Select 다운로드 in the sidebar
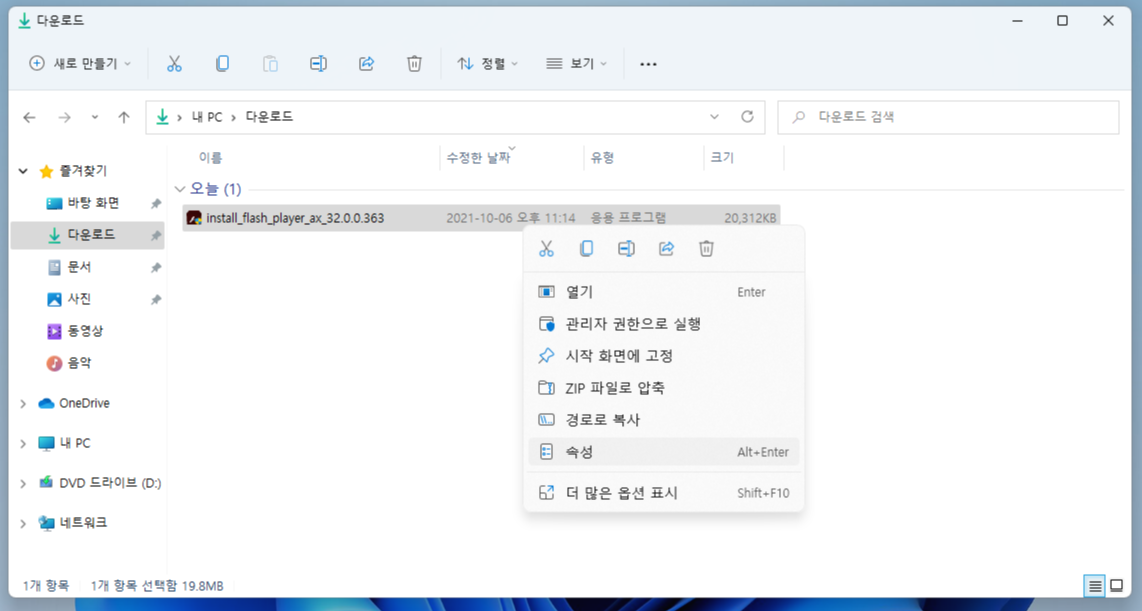Viewport: 1142px width, 611px height. (87, 235)
